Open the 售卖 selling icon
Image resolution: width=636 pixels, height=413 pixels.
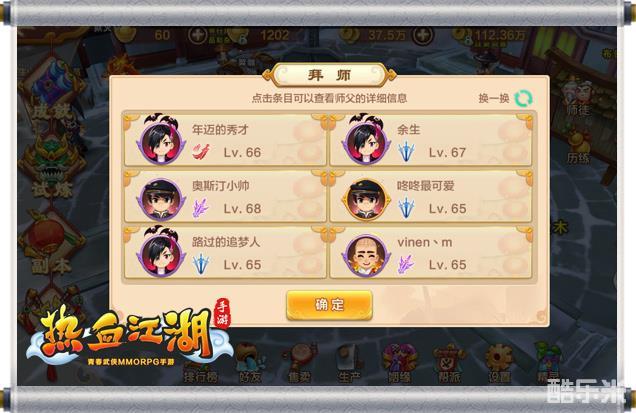coord(300,363)
